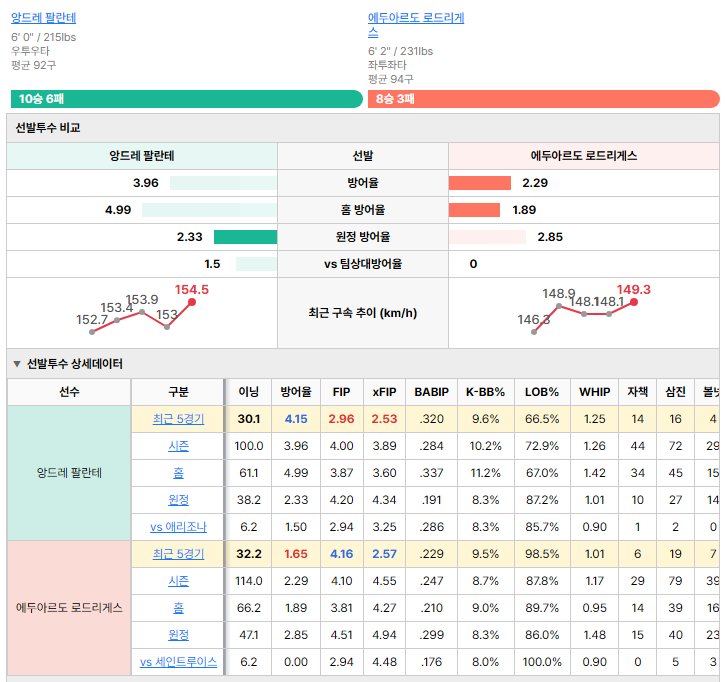Click the blue 4.15 ERA value
Screen dimensions: 726x682
click(296, 419)
